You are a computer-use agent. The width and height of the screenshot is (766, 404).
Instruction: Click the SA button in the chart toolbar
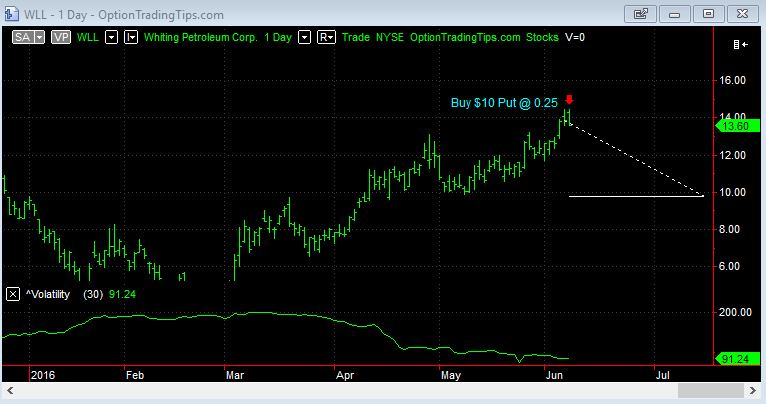[22, 37]
